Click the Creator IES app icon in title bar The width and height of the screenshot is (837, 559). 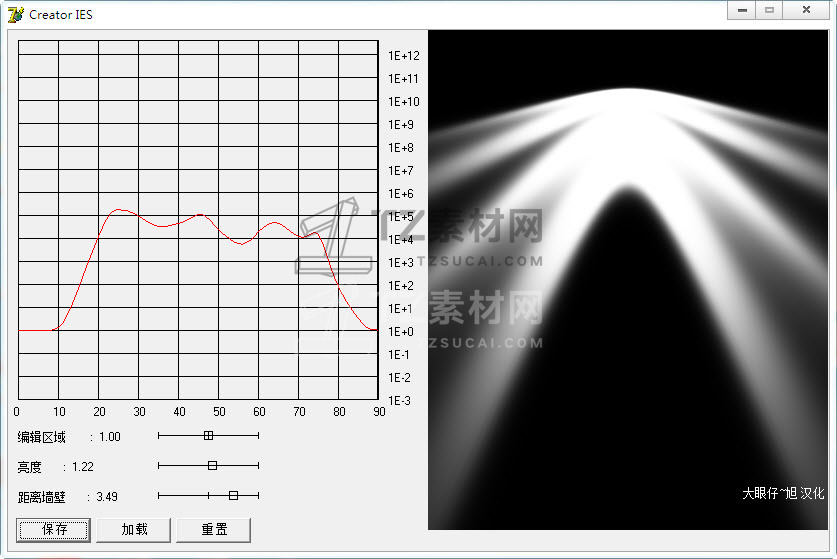tap(15, 14)
